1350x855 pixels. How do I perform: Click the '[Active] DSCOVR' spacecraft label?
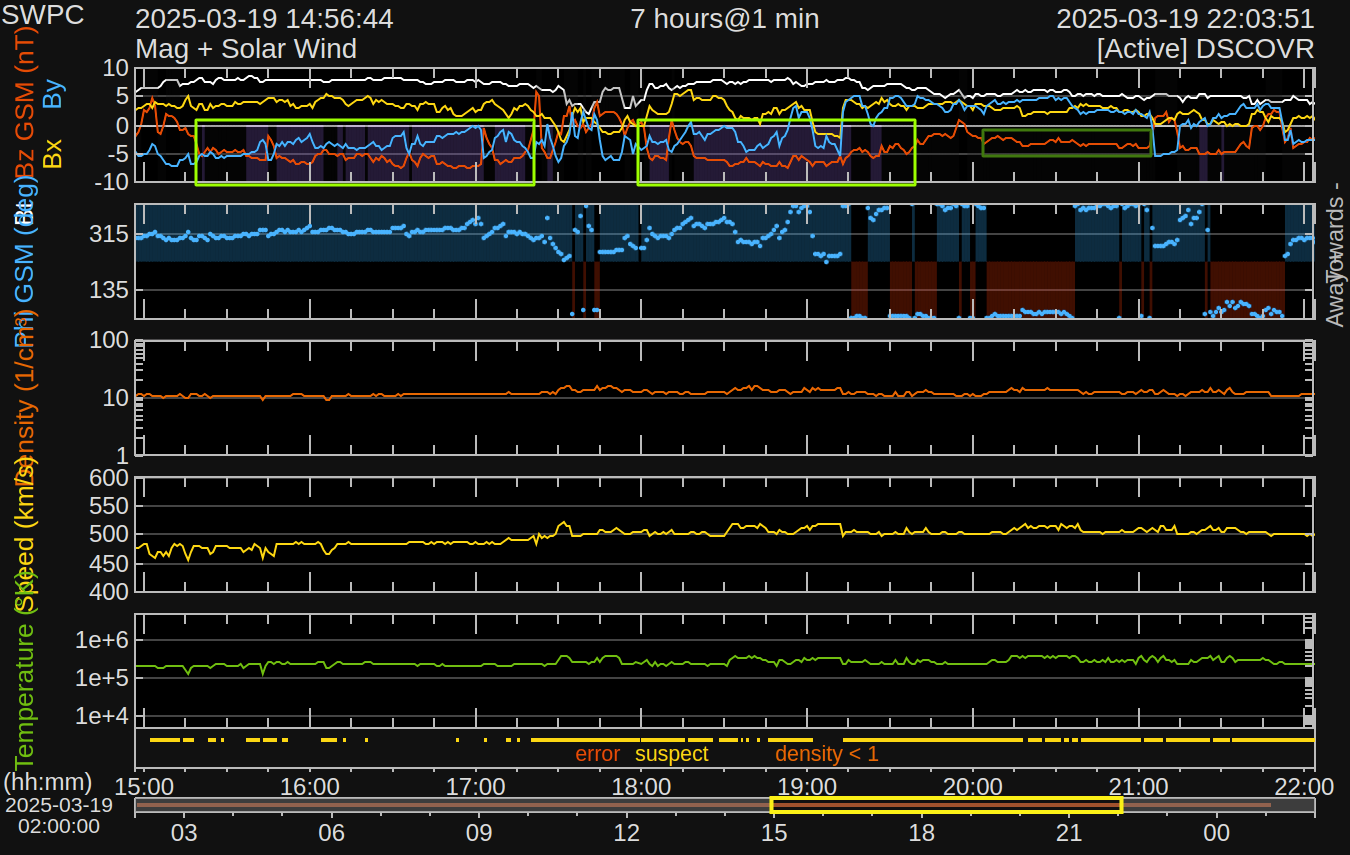tap(1205, 48)
